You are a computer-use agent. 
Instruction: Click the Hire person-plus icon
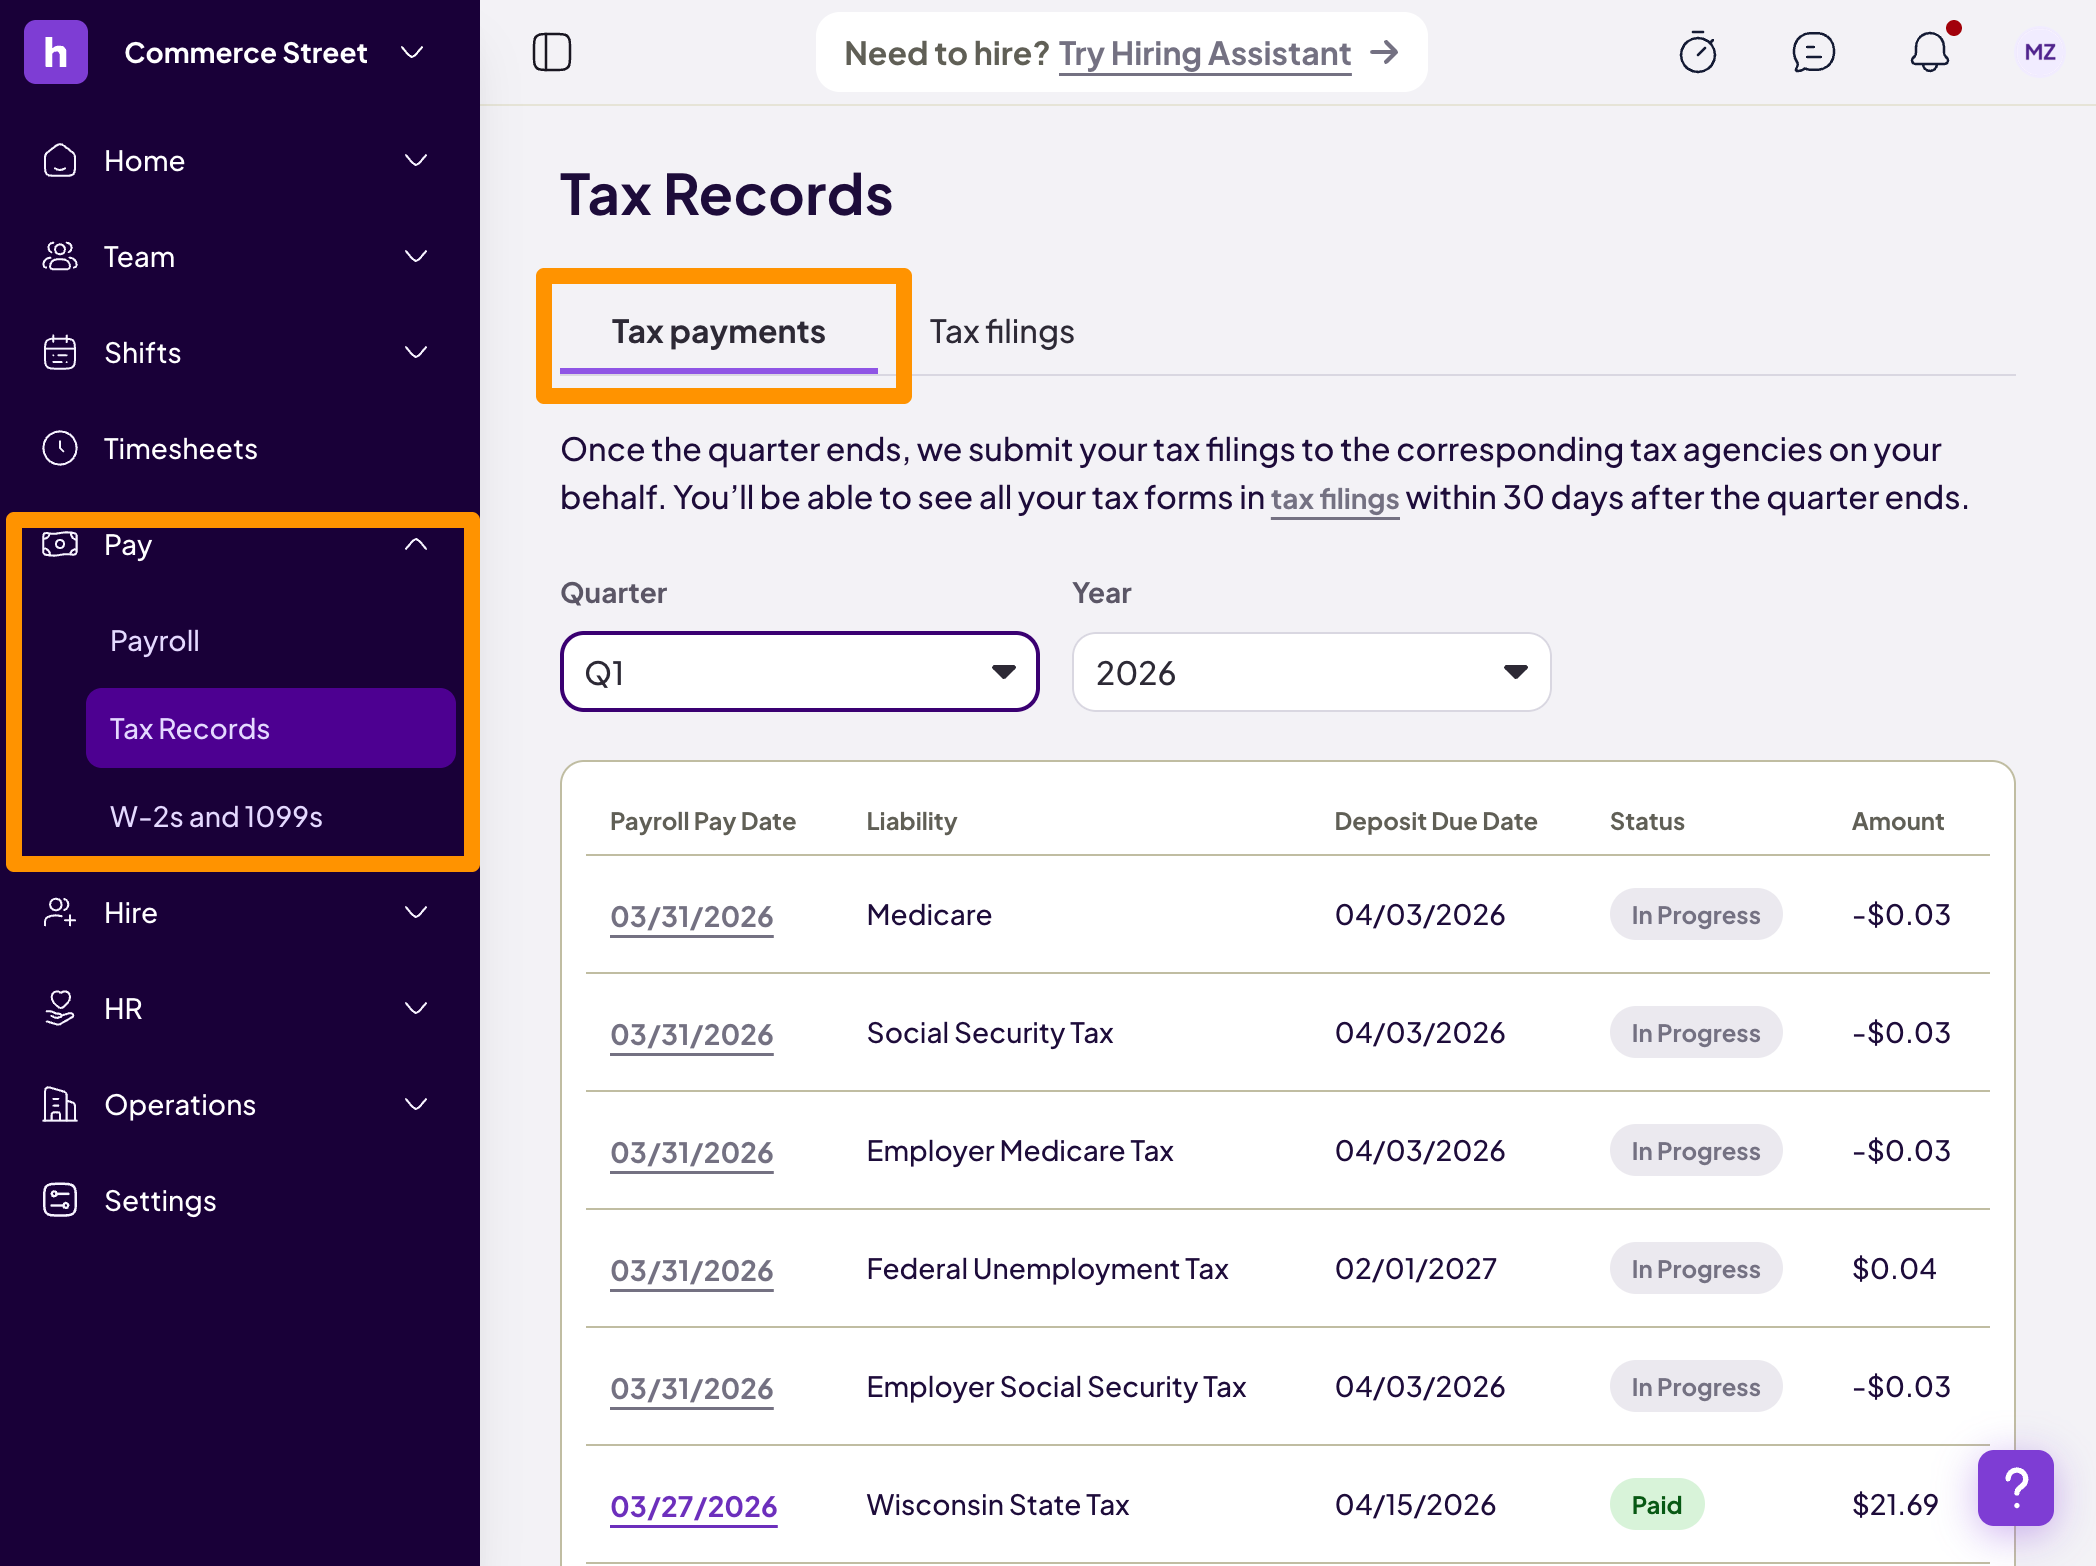pyautogui.click(x=60, y=912)
